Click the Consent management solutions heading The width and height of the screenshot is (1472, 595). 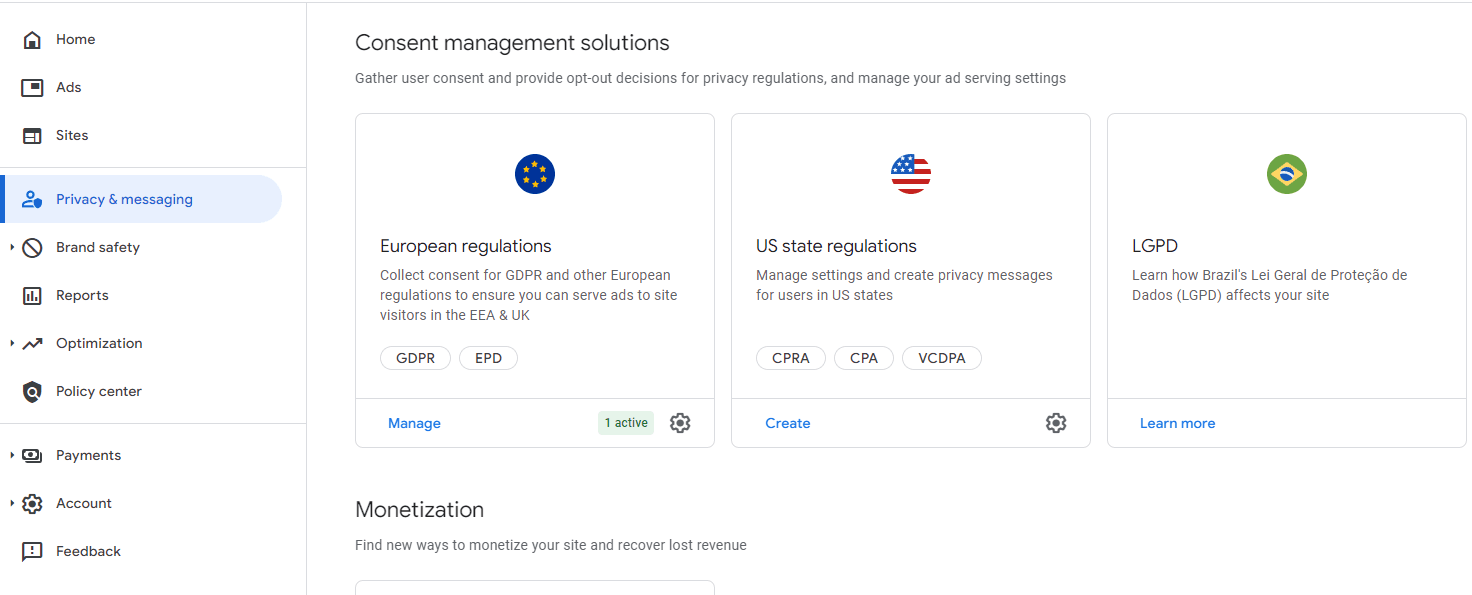(x=512, y=43)
